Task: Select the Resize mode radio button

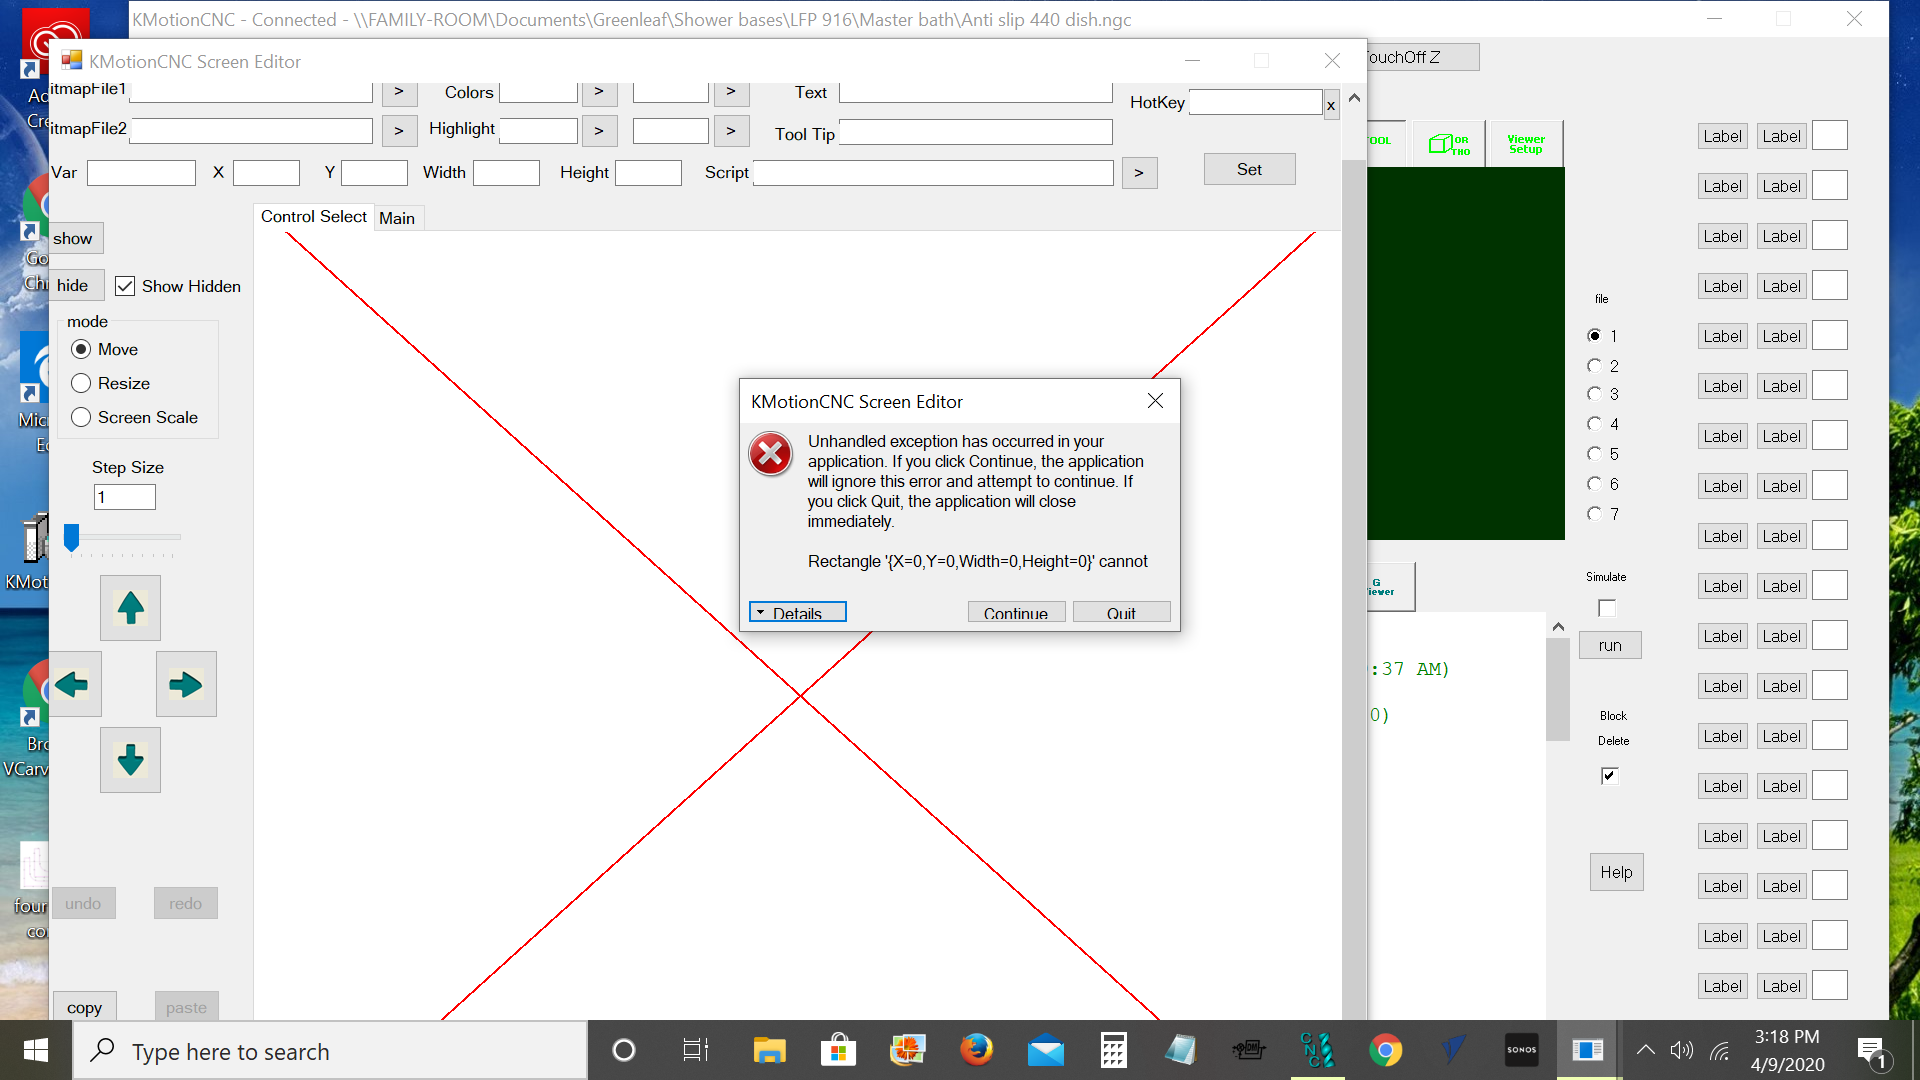Action: 81,383
